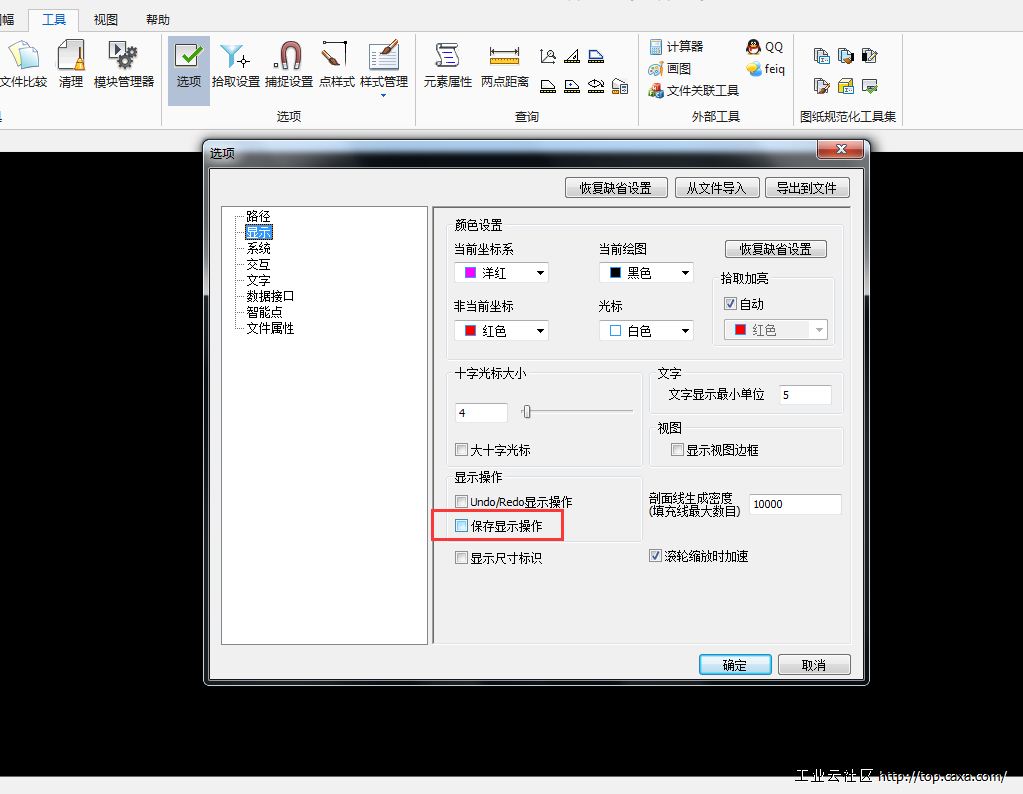Launch feiq from external tools
Viewport: 1023px width, 794px height.
coord(765,69)
